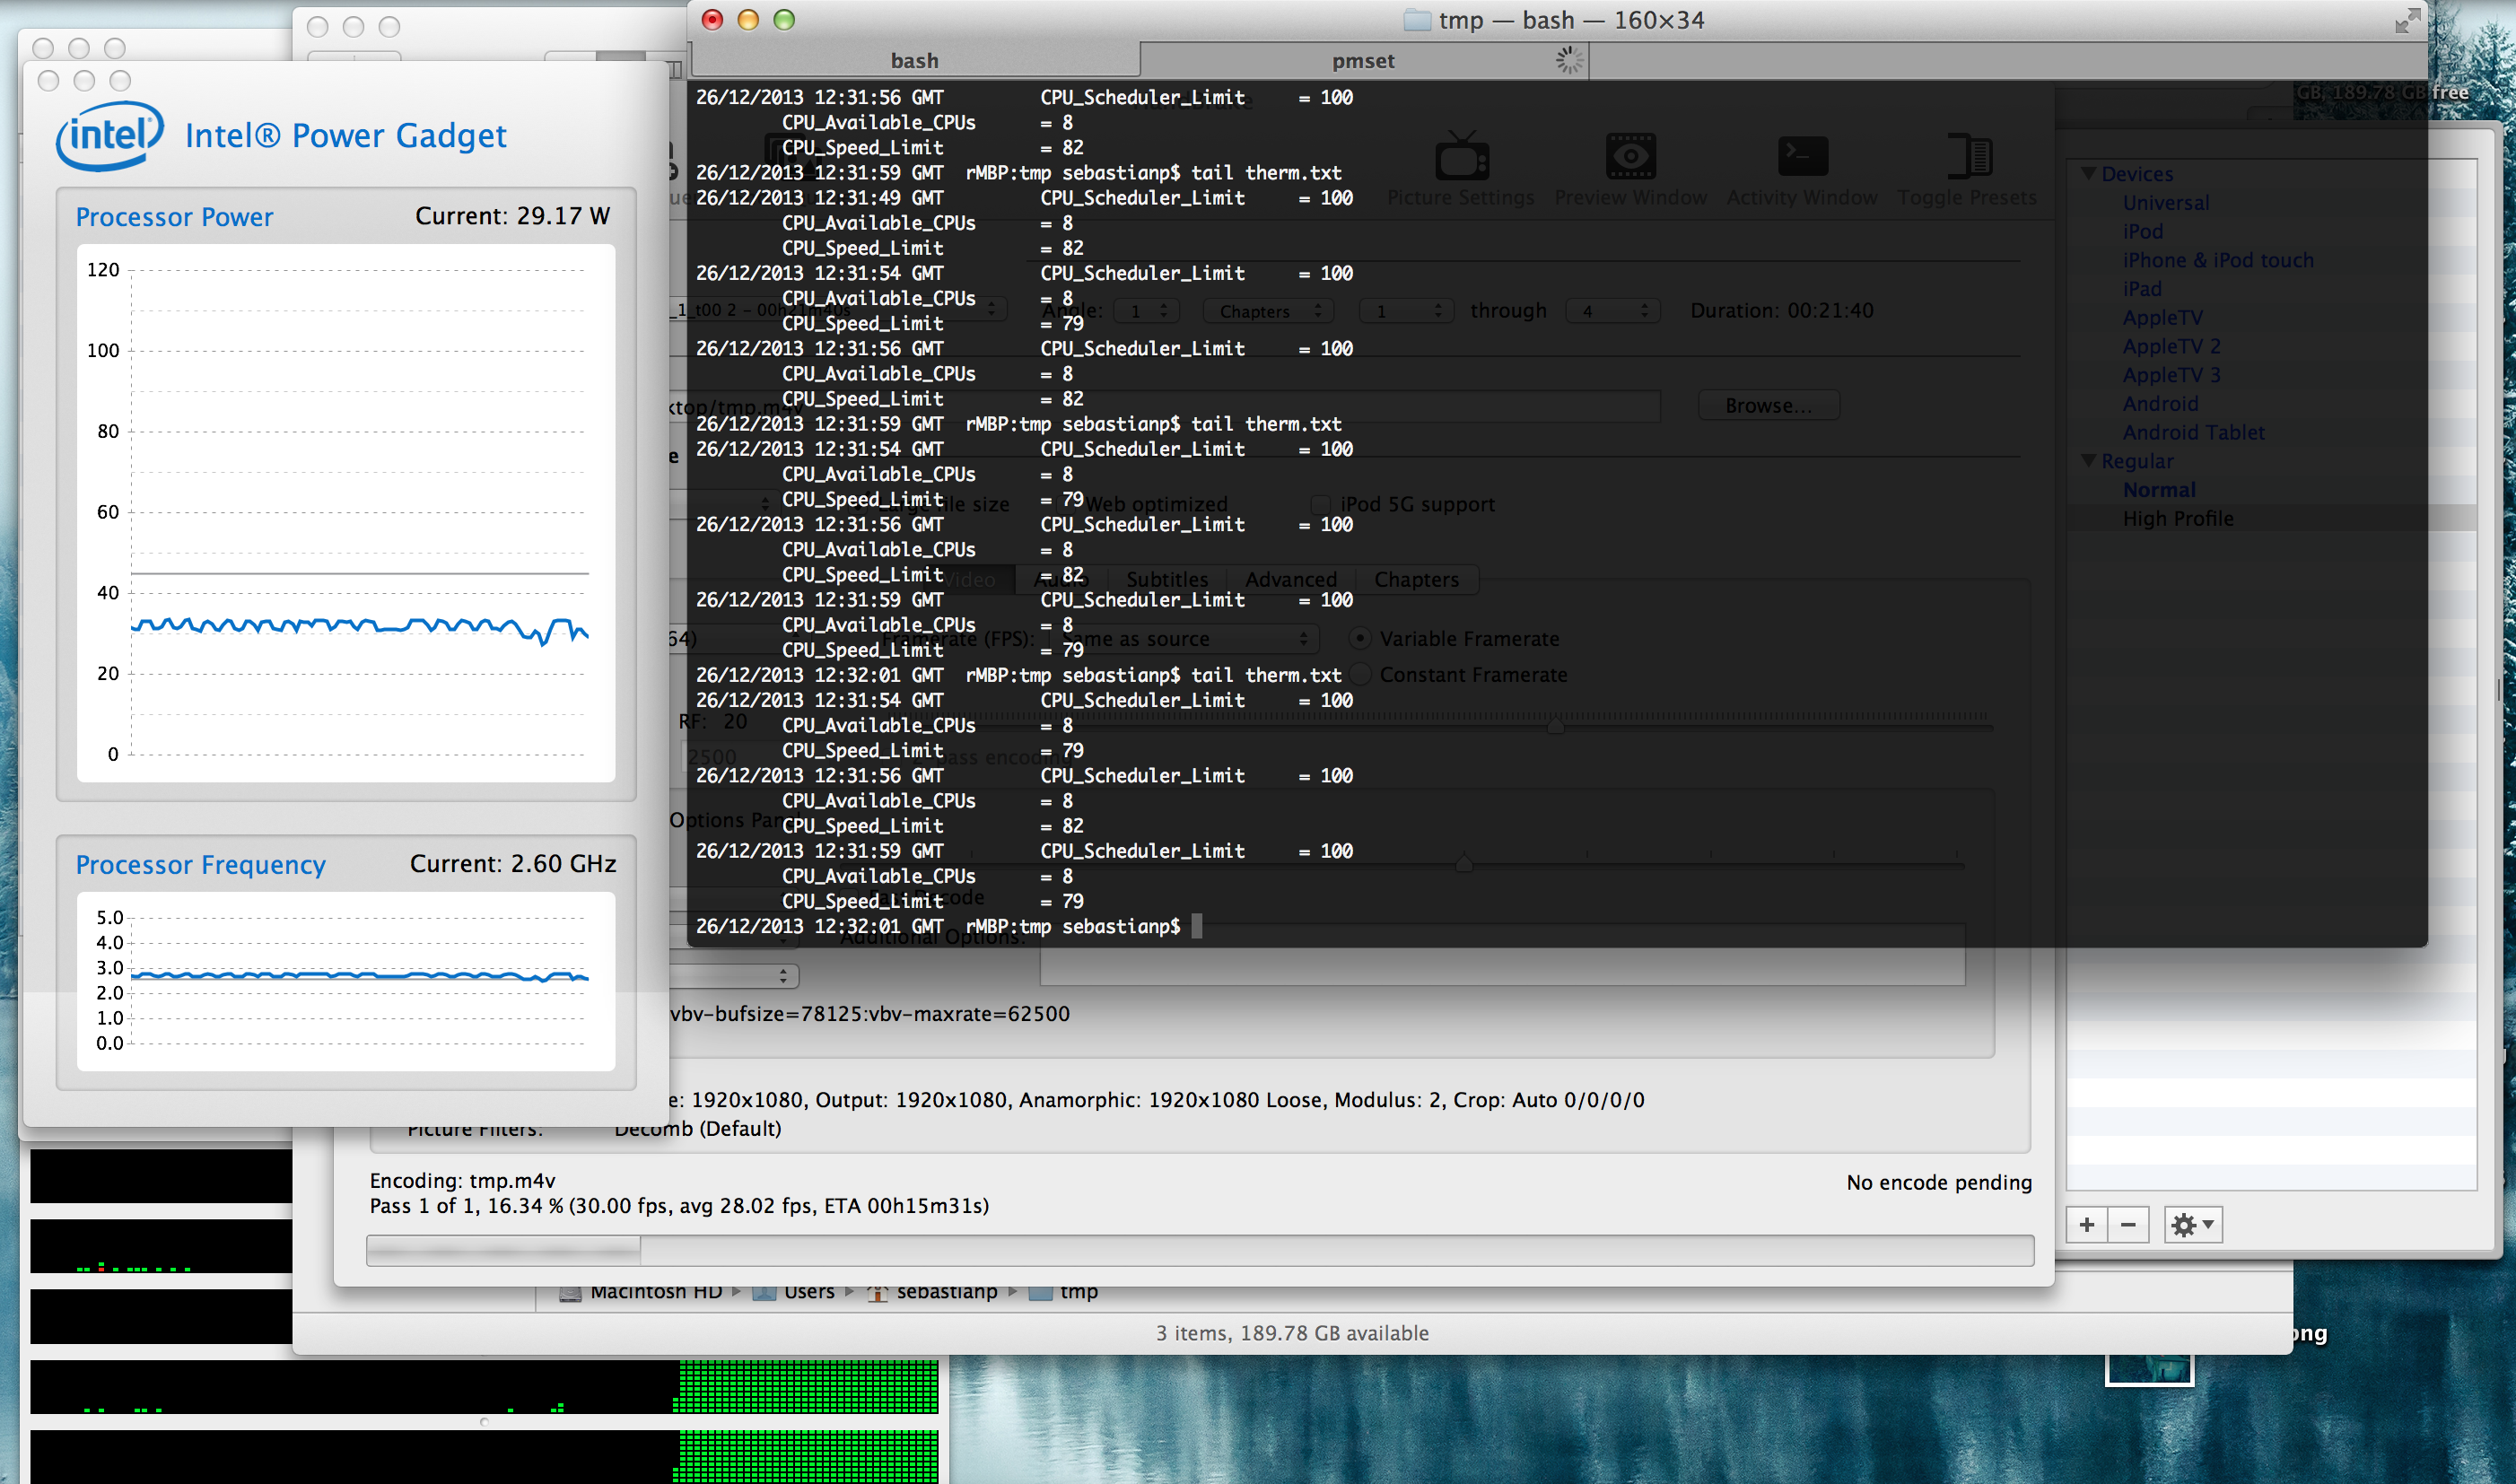Open the Angle number dropdown

pos(1146,311)
